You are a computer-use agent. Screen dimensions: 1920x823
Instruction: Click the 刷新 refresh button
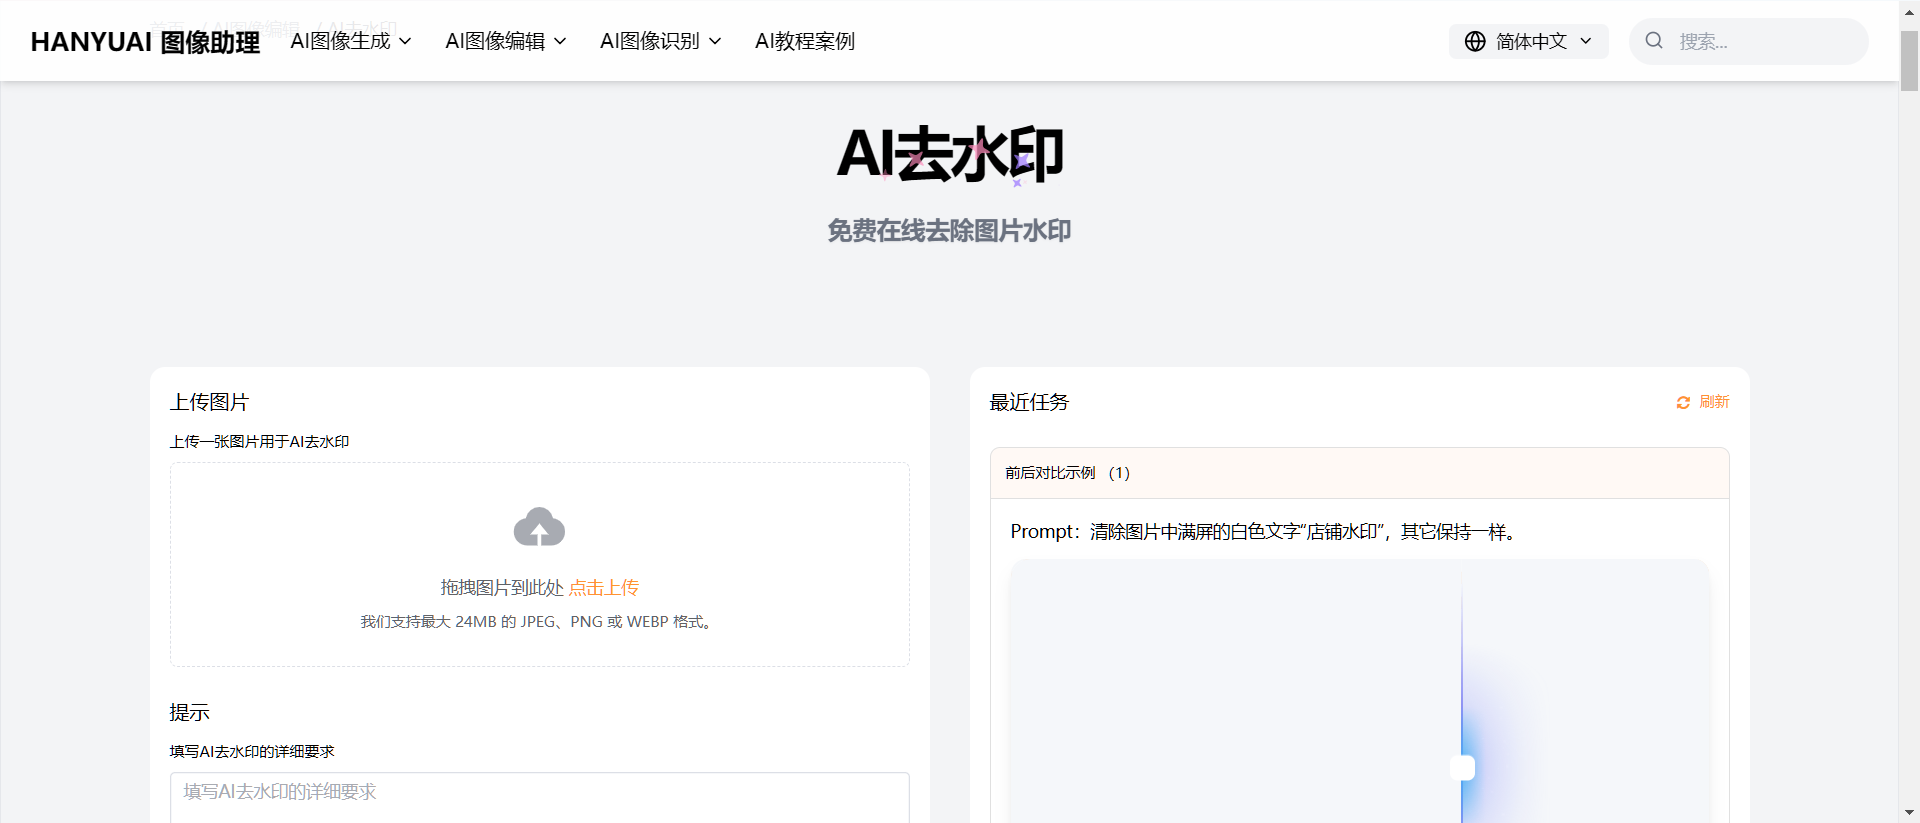click(1703, 402)
